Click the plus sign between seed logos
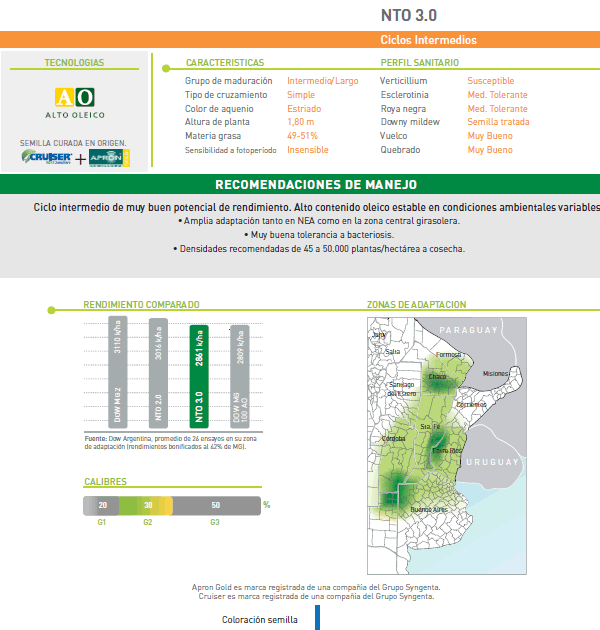The image size is (600, 630). point(80,158)
